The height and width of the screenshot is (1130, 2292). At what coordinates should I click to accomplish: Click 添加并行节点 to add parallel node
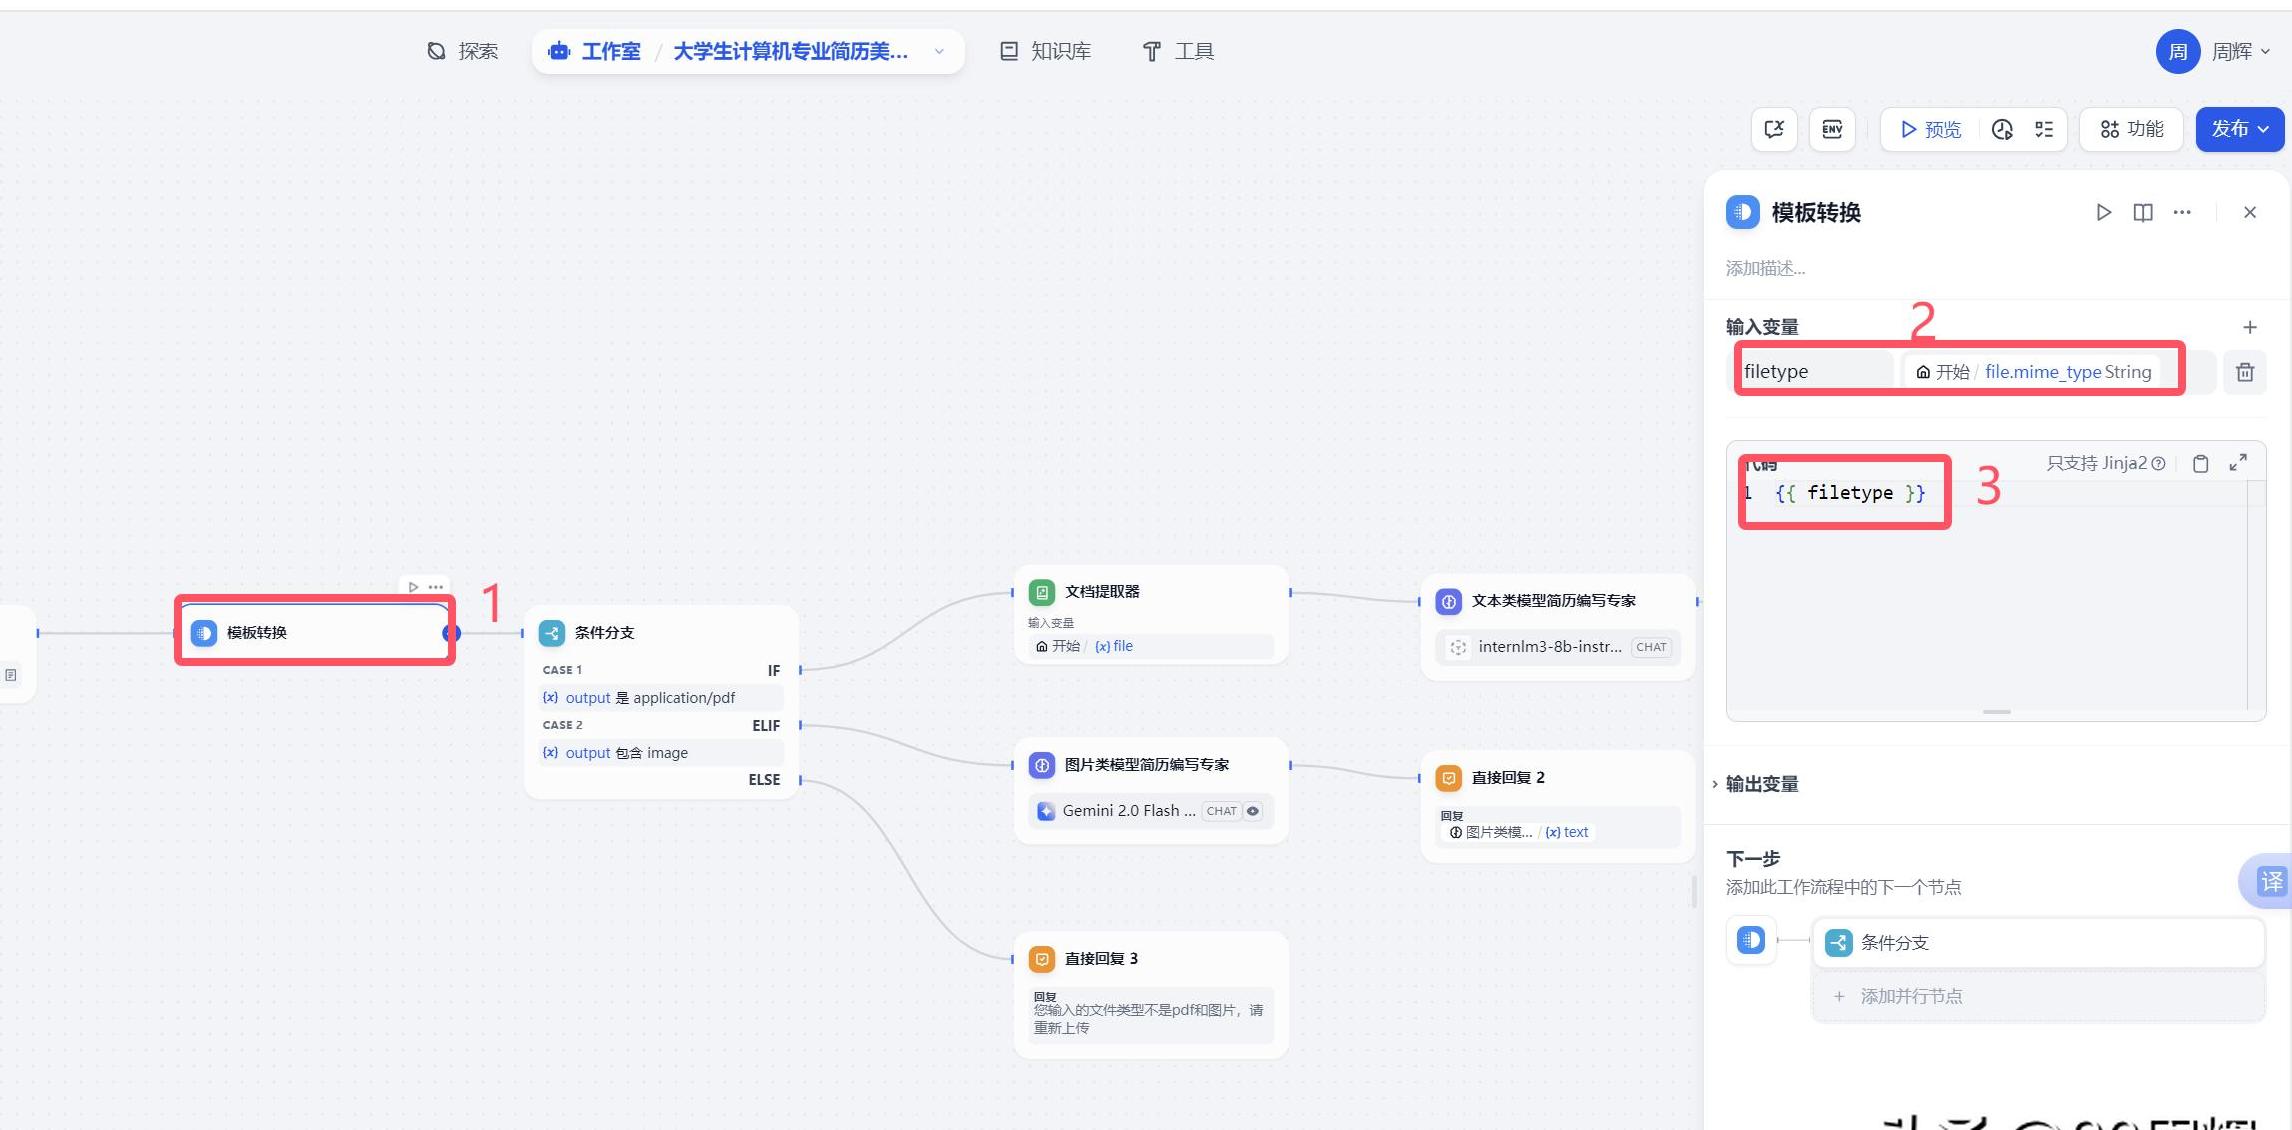pos(1910,996)
